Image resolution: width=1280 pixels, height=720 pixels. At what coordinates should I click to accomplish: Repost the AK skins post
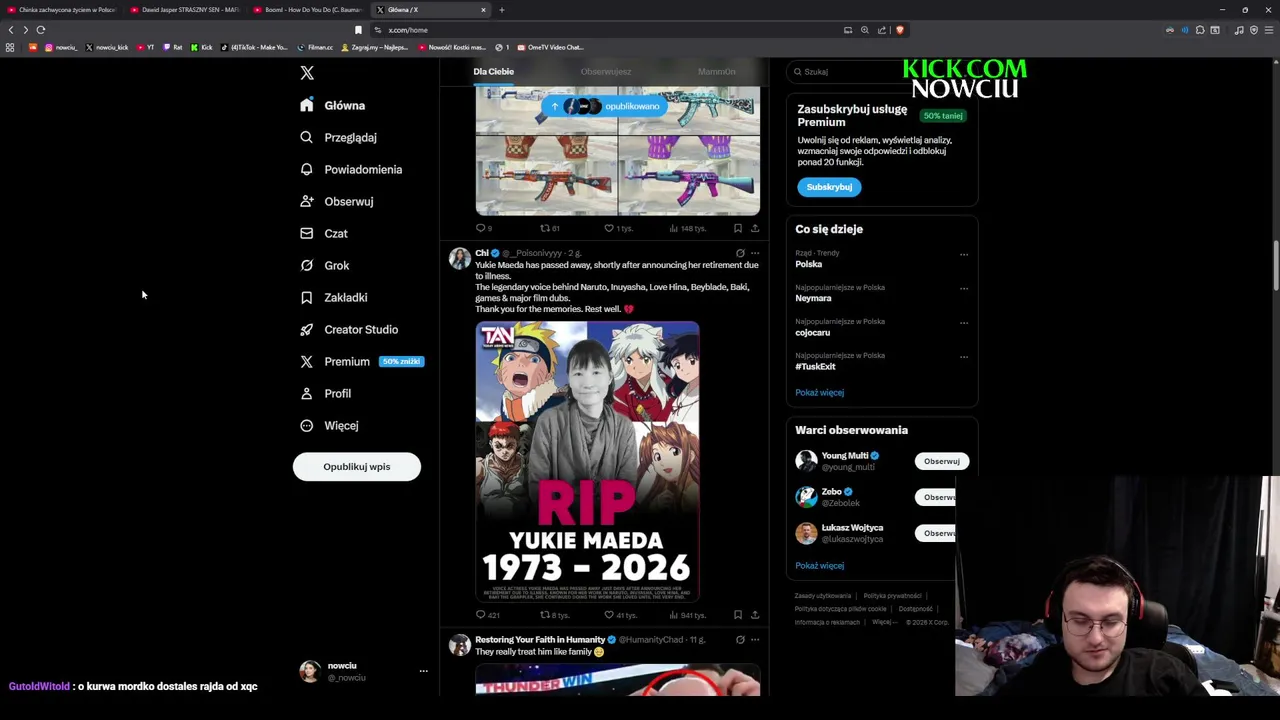(549, 228)
